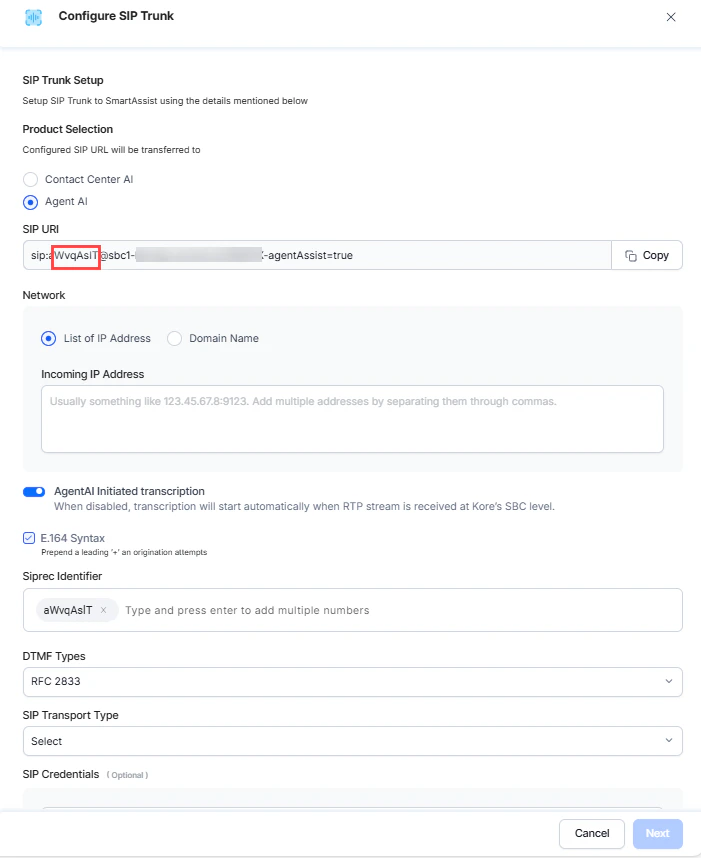This screenshot has width=701, height=858.
Task: Click the Cancel button
Action: click(x=591, y=833)
